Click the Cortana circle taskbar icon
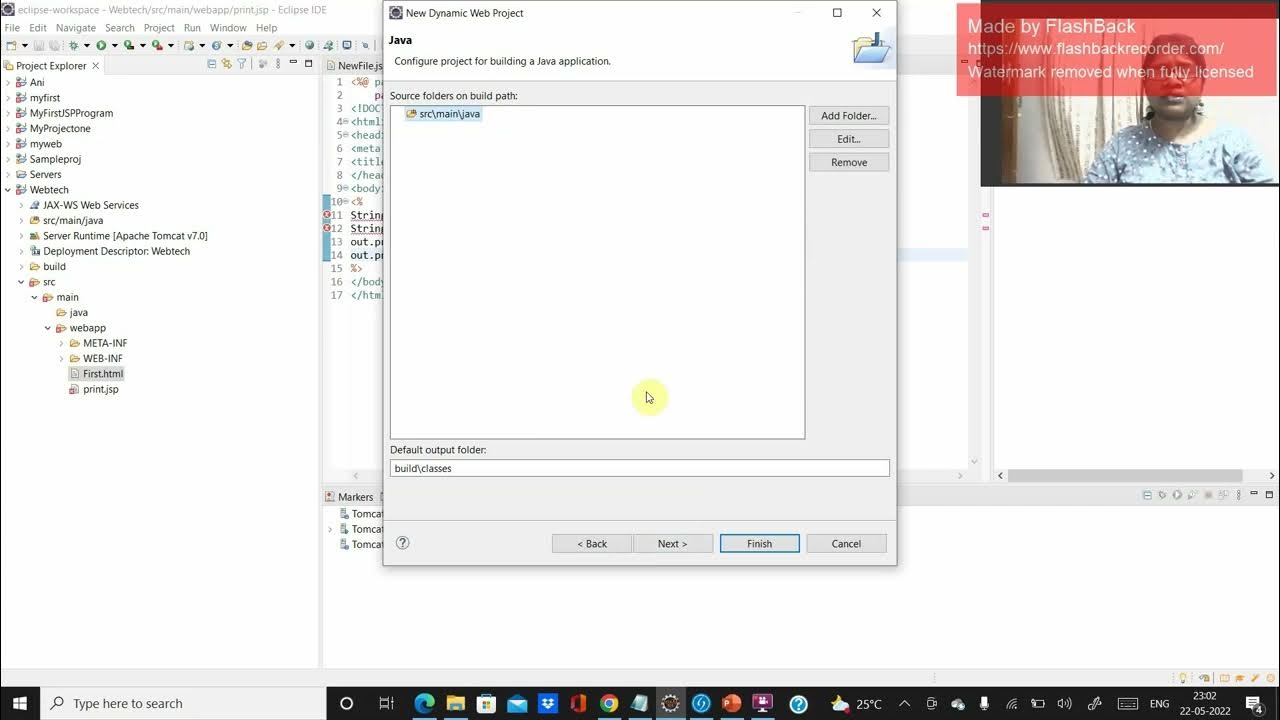Image resolution: width=1280 pixels, height=720 pixels. coord(347,703)
